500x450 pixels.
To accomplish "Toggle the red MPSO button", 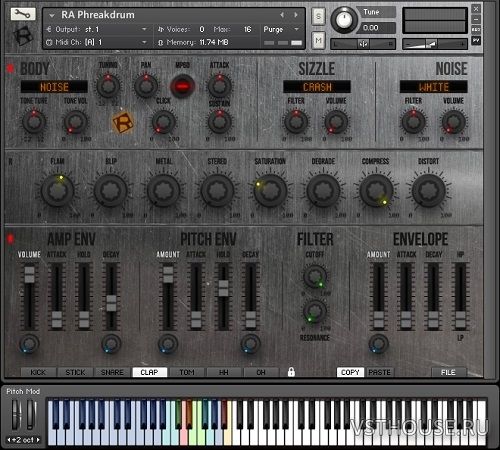I will (x=182, y=86).
